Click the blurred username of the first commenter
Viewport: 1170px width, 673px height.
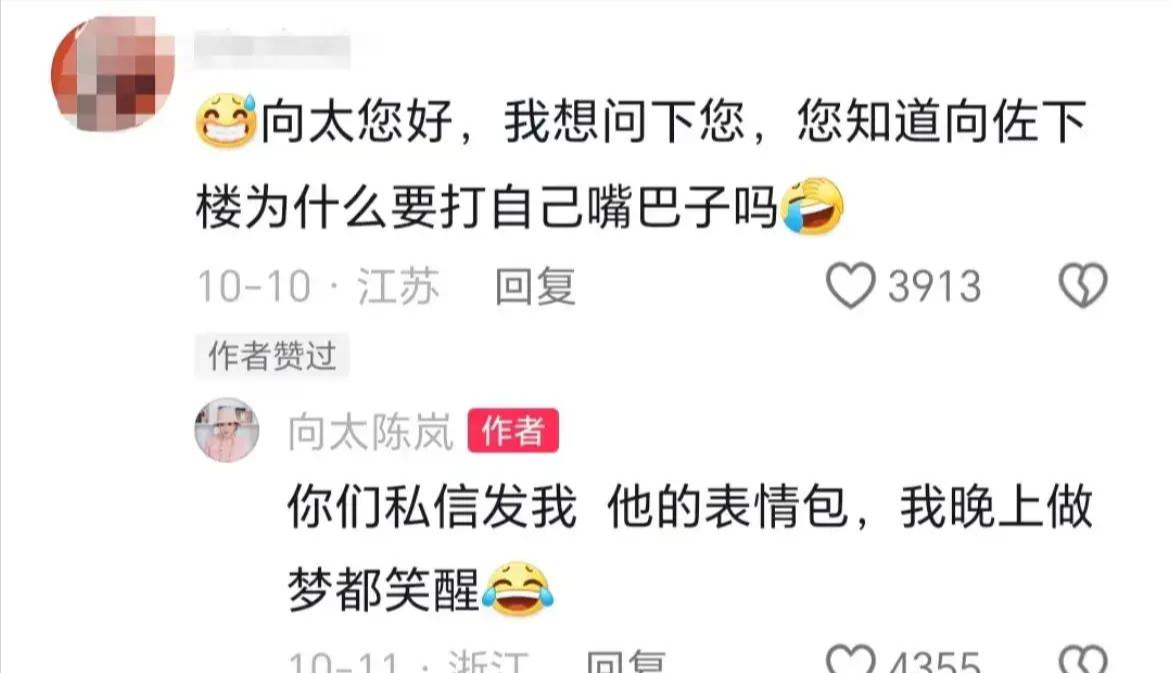(272, 48)
